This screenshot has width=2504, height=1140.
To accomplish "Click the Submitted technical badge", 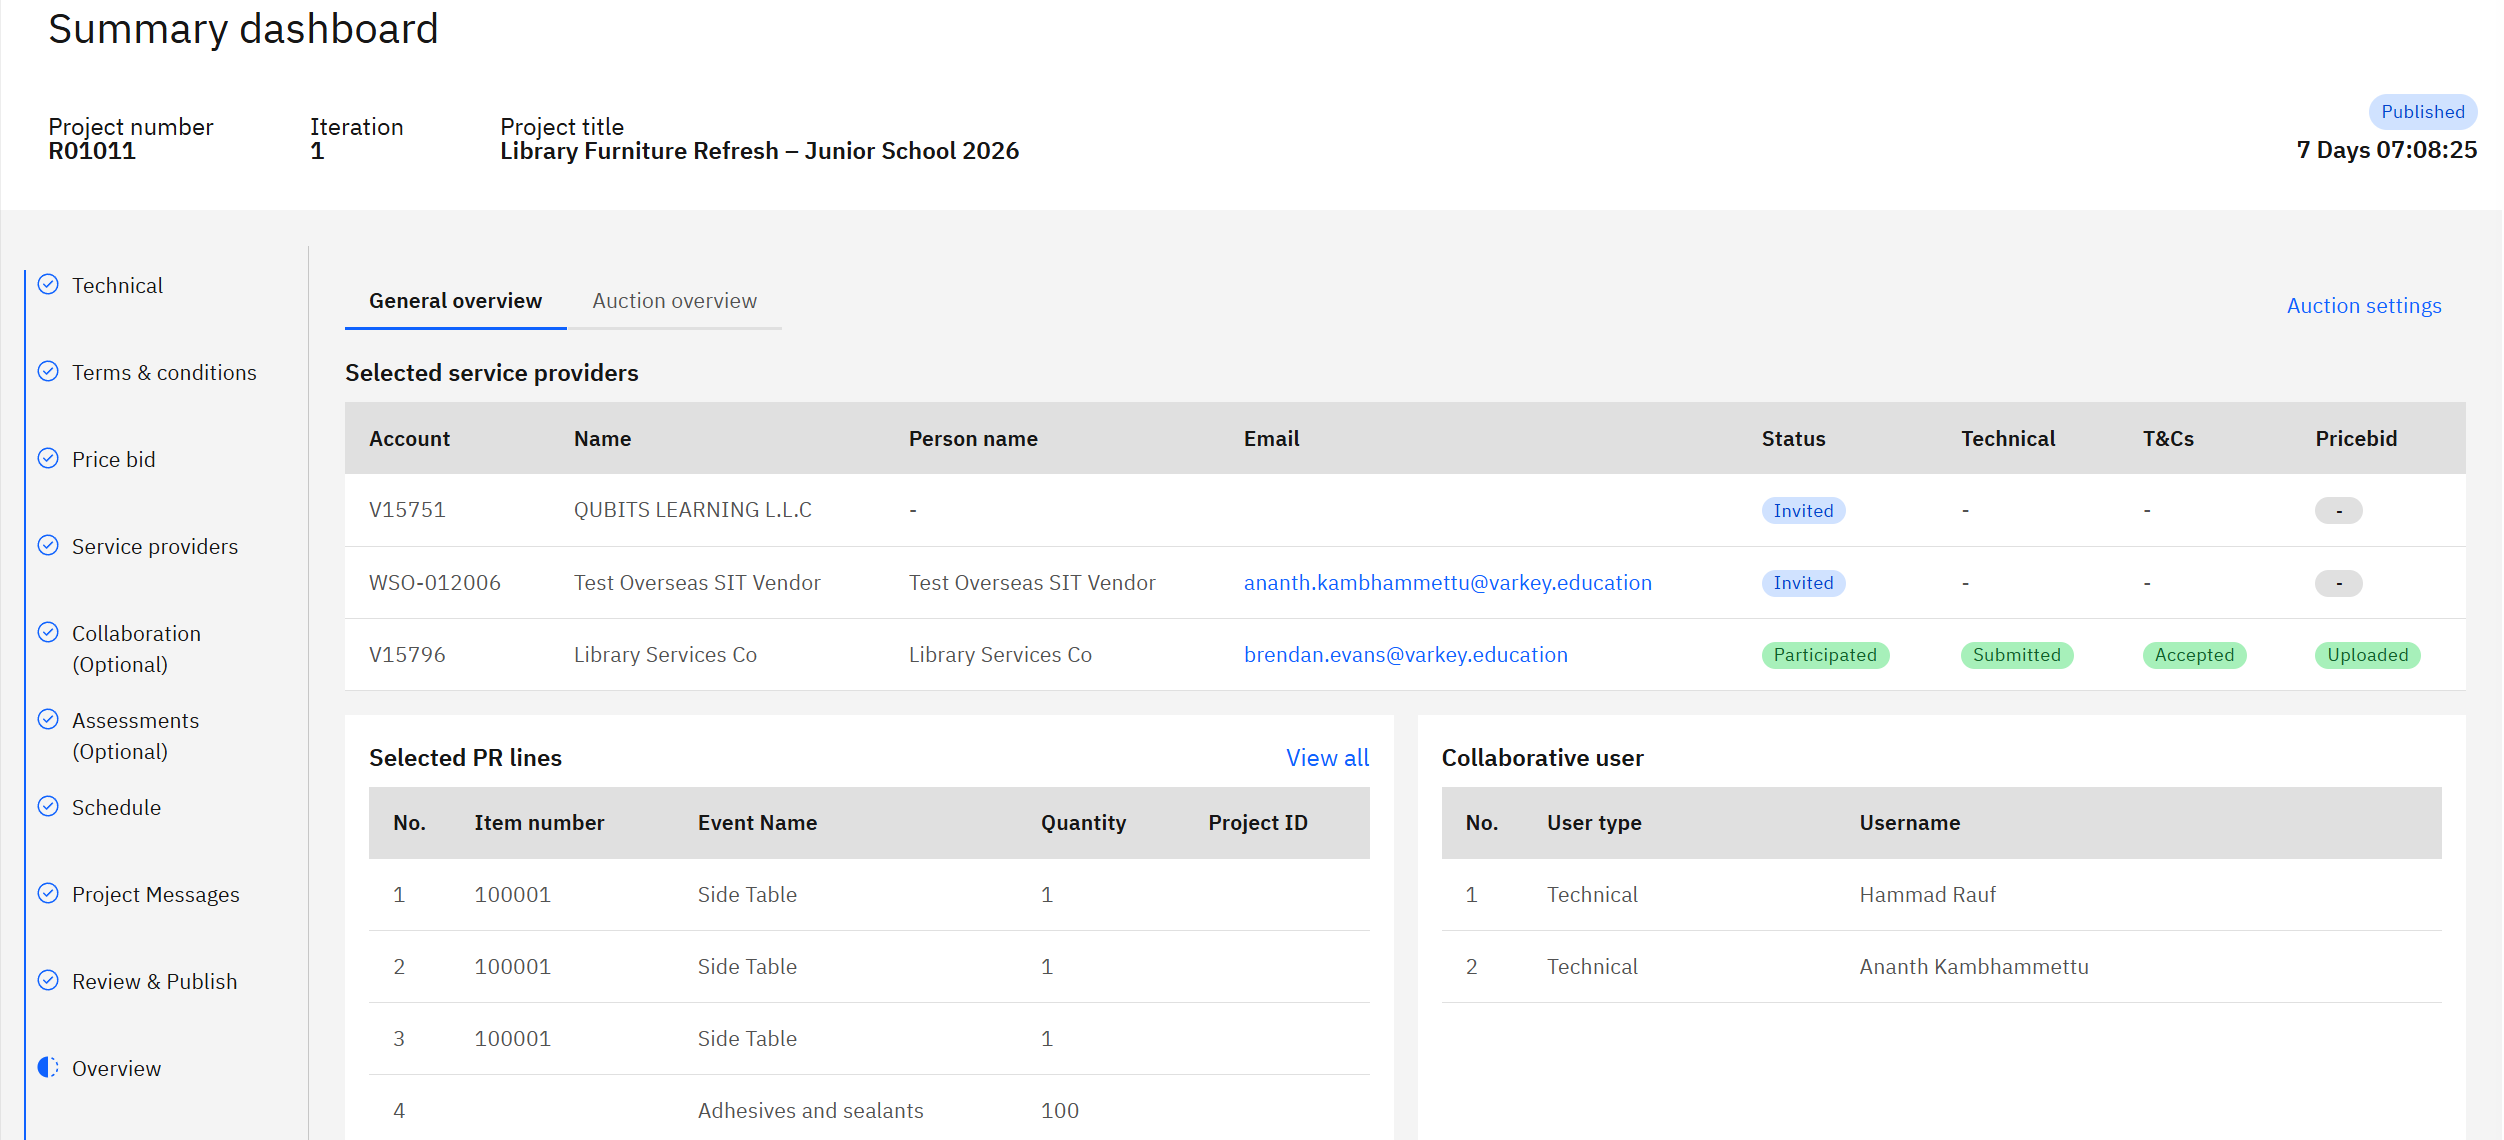I will 2017,655.
